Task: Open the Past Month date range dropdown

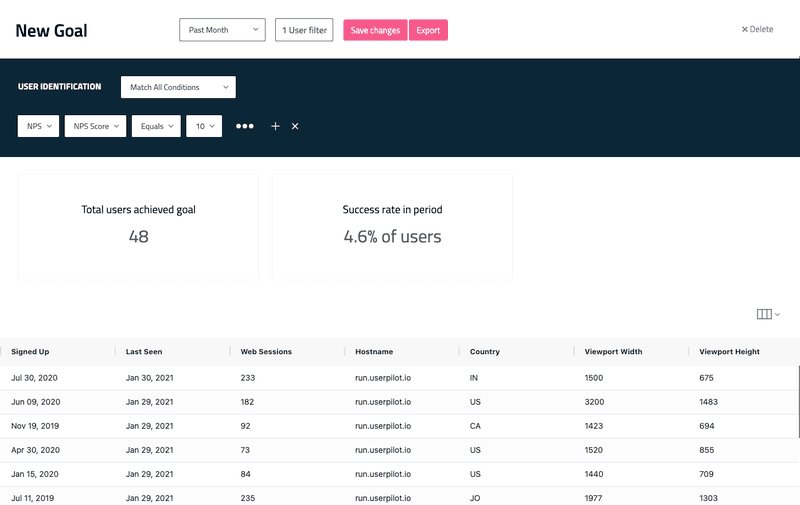Action: click(222, 30)
